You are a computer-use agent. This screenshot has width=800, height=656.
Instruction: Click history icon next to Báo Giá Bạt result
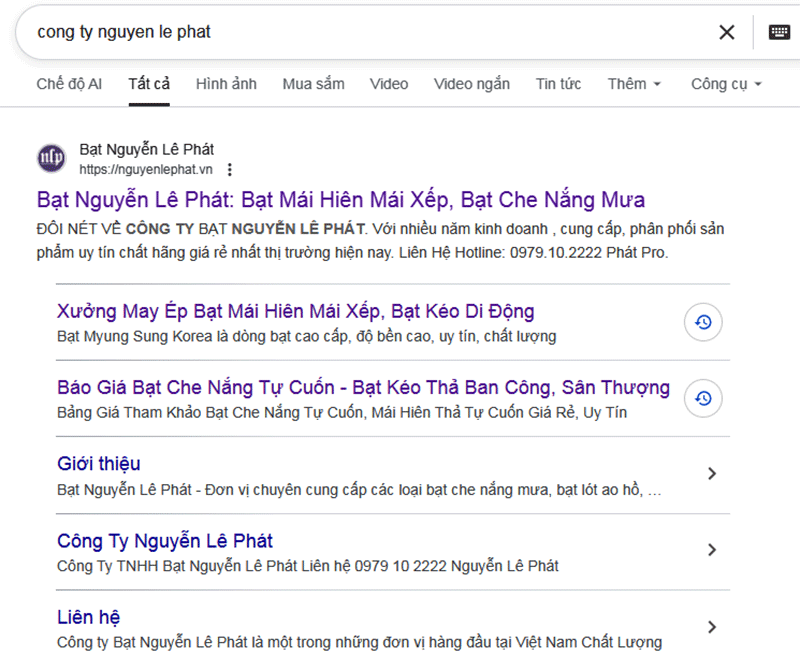703,398
